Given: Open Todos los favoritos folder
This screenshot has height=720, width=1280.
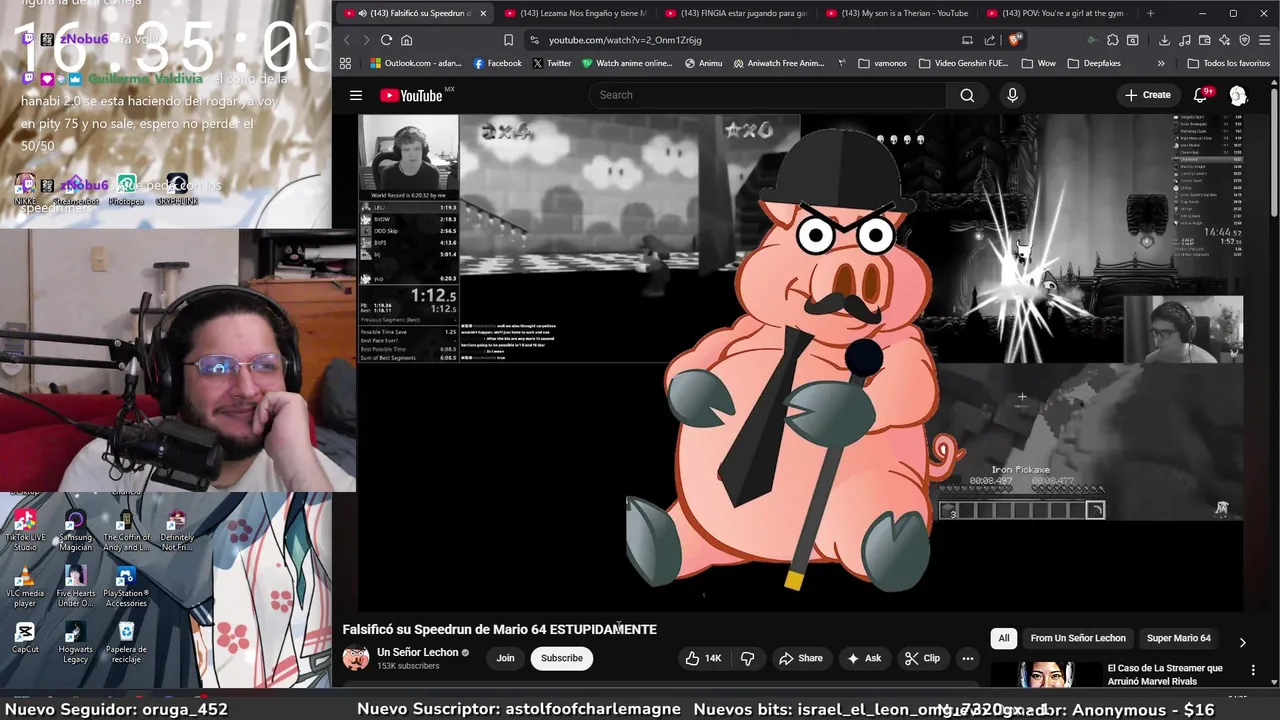Looking at the screenshot, I should click(x=1229, y=63).
